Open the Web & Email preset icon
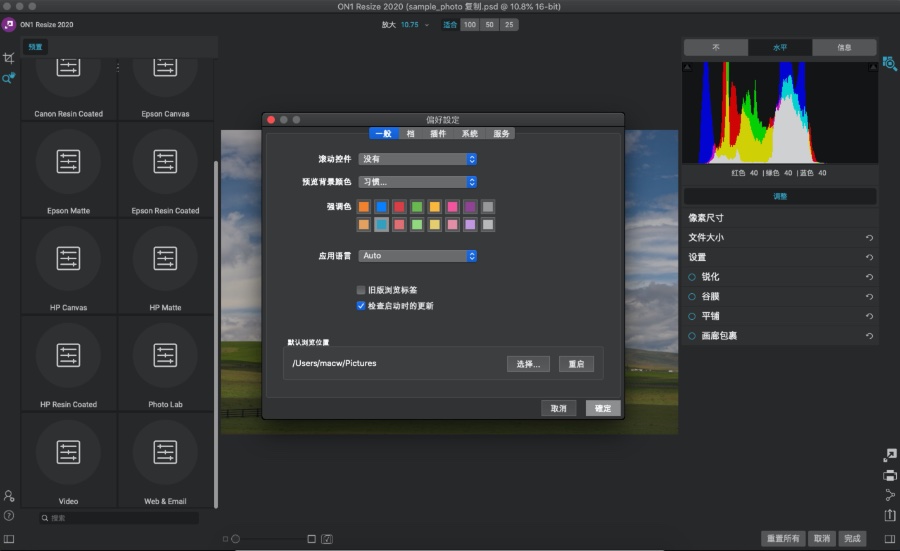The image size is (900, 551). pyautogui.click(x=165, y=452)
